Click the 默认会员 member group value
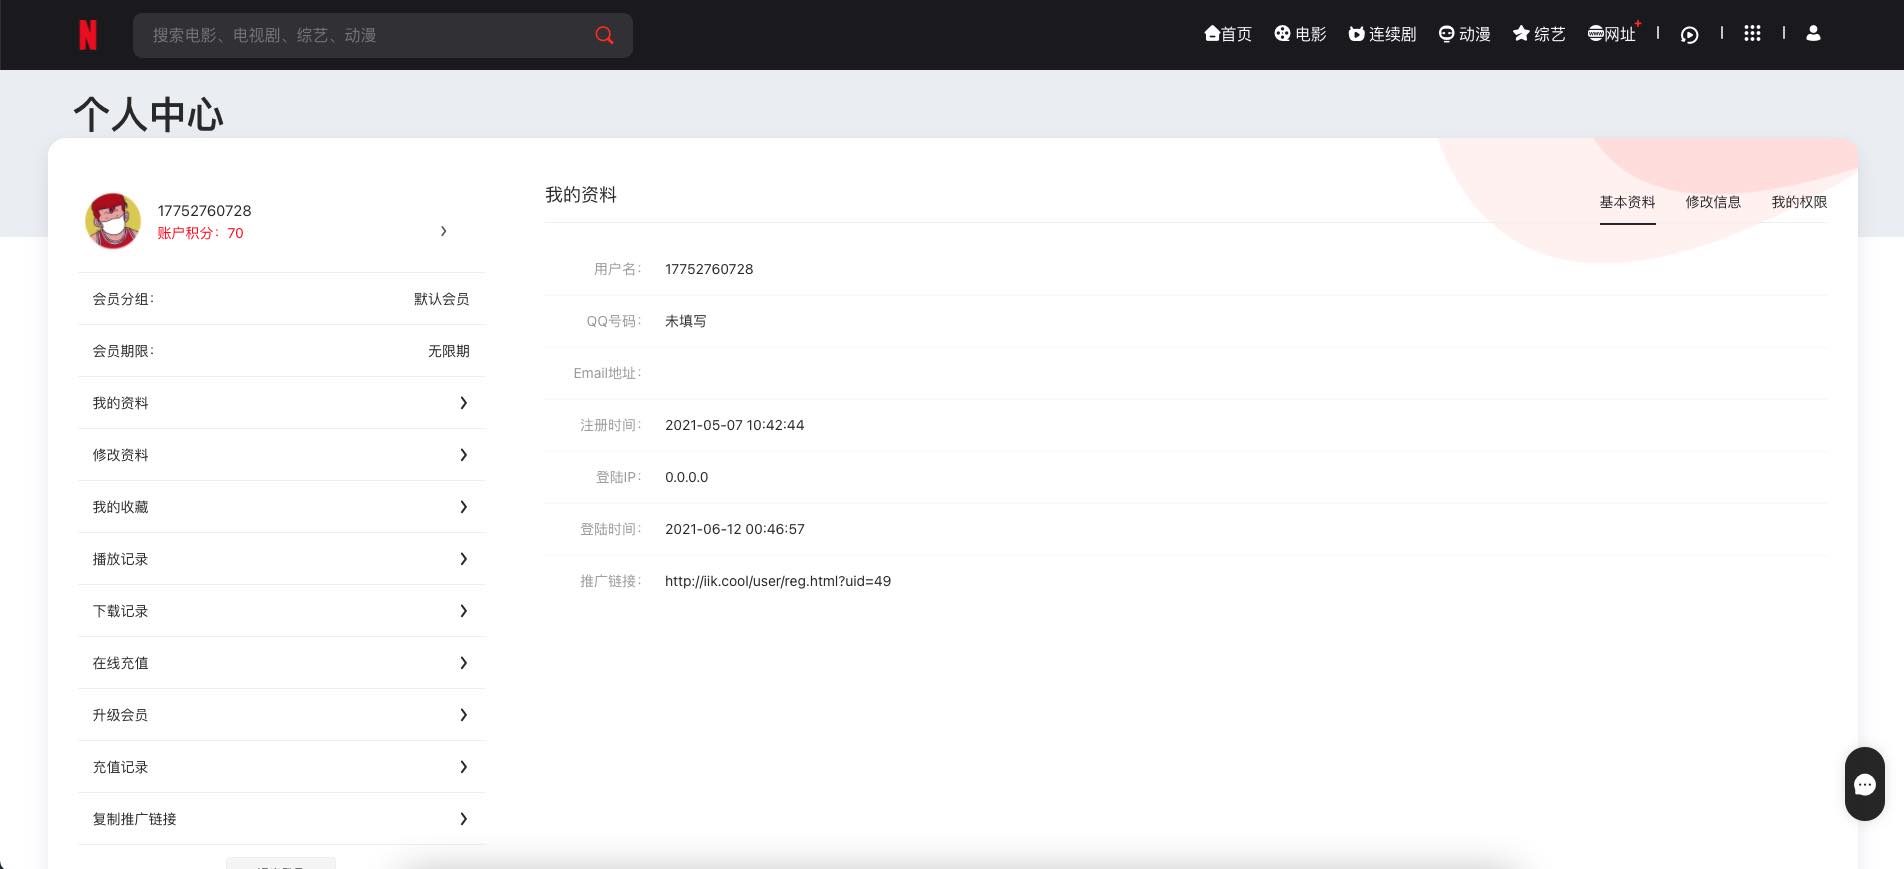This screenshot has height=869, width=1904. [x=441, y=299]
